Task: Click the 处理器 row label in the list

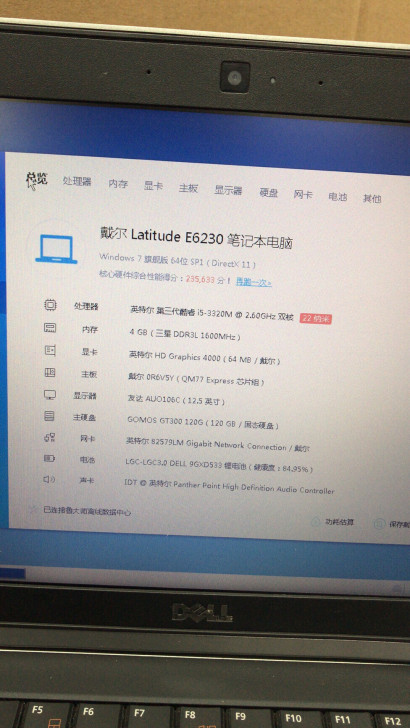Action: point(86,306)
